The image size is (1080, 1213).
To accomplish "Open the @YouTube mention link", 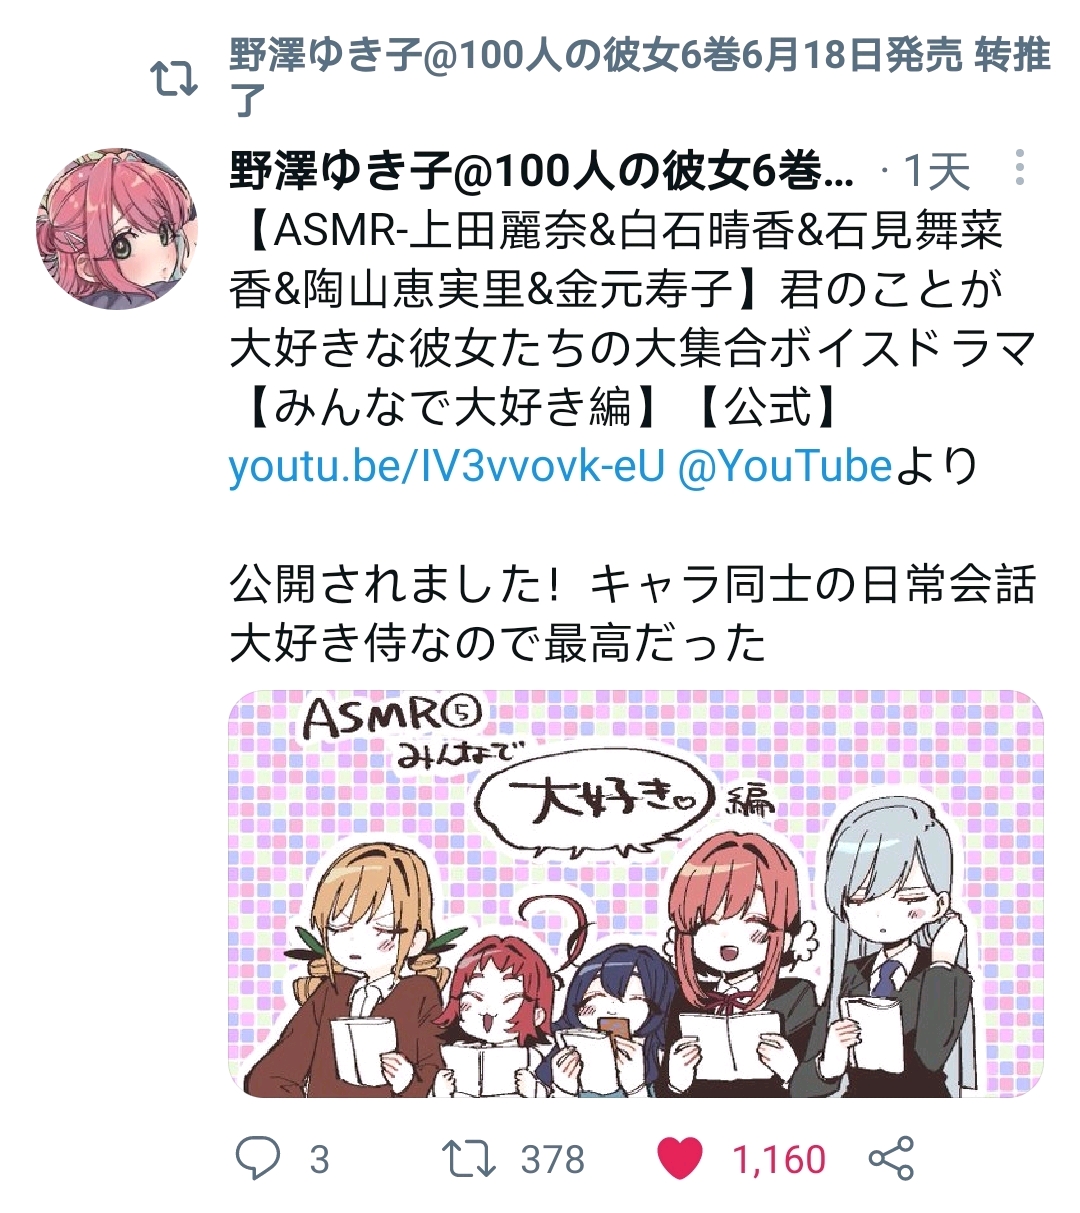I will 784,466.
